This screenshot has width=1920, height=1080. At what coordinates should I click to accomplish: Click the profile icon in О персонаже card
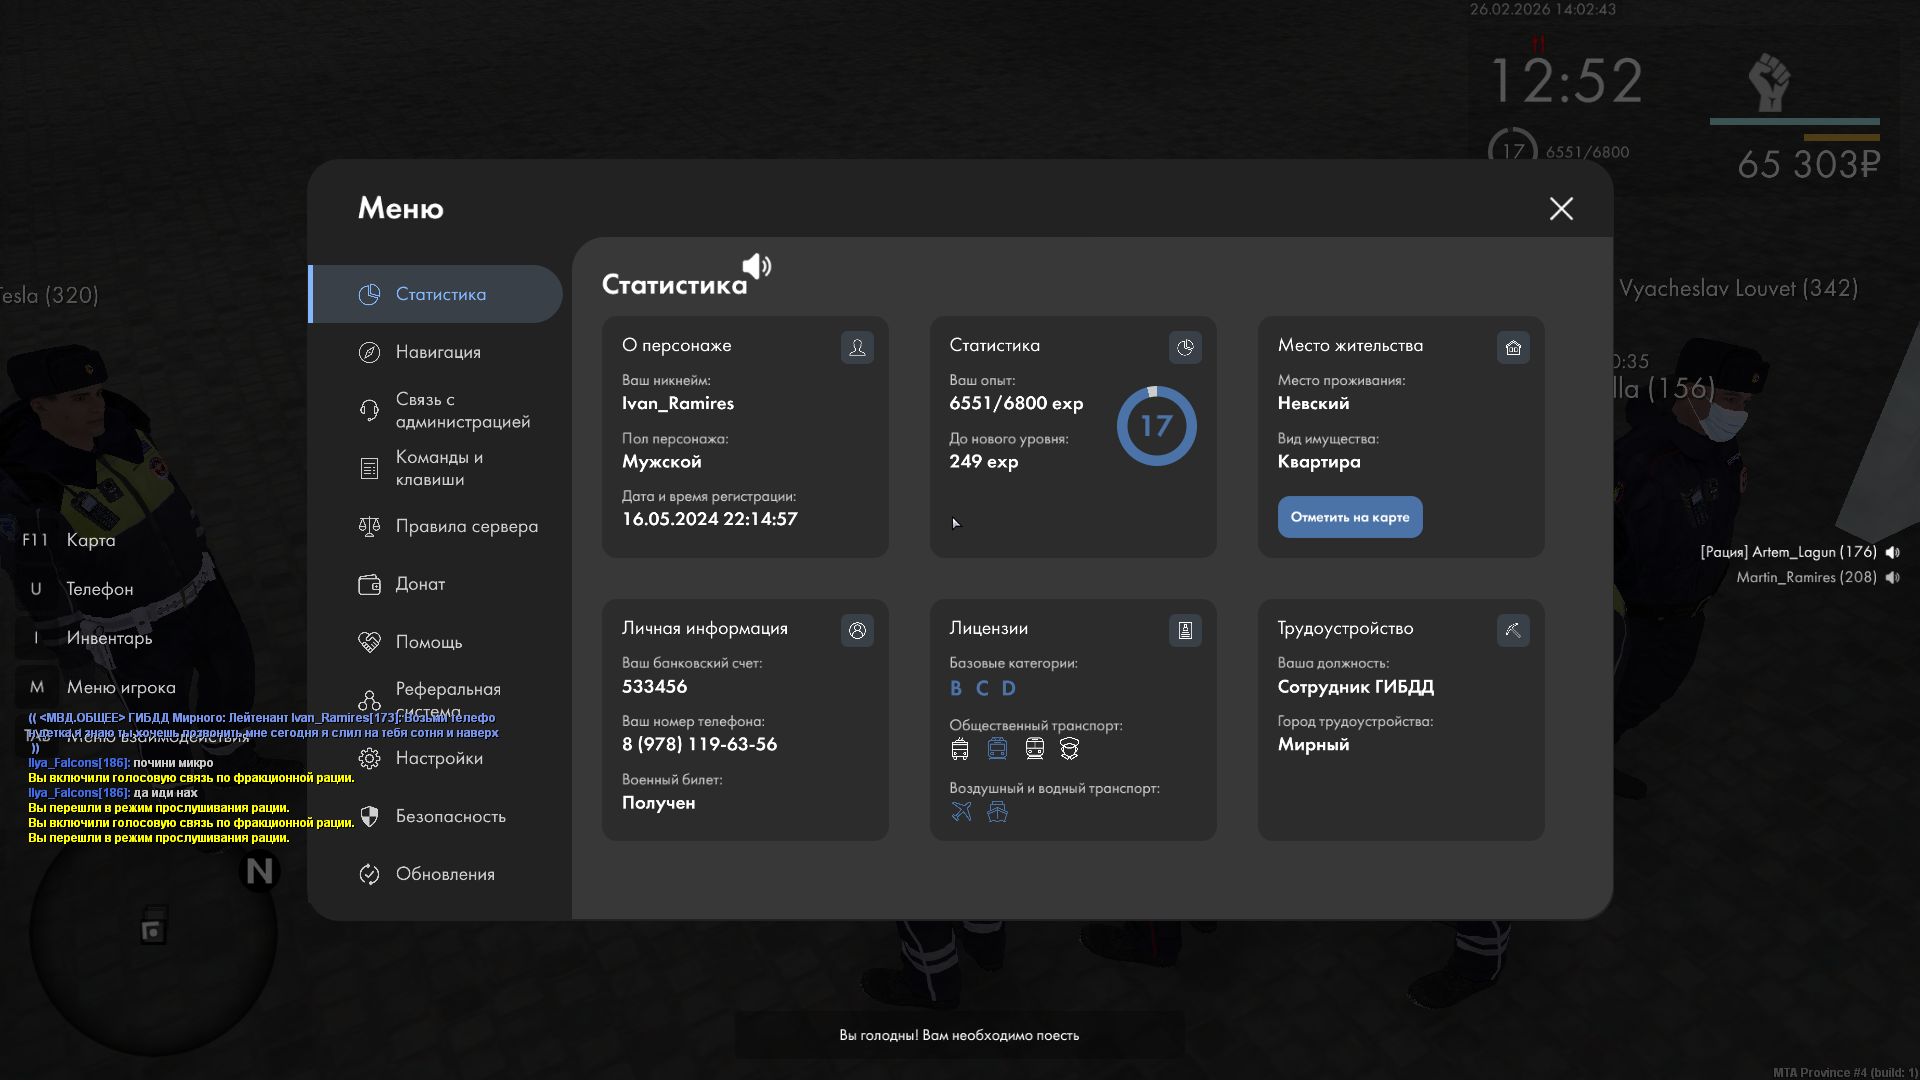[857, 347]
